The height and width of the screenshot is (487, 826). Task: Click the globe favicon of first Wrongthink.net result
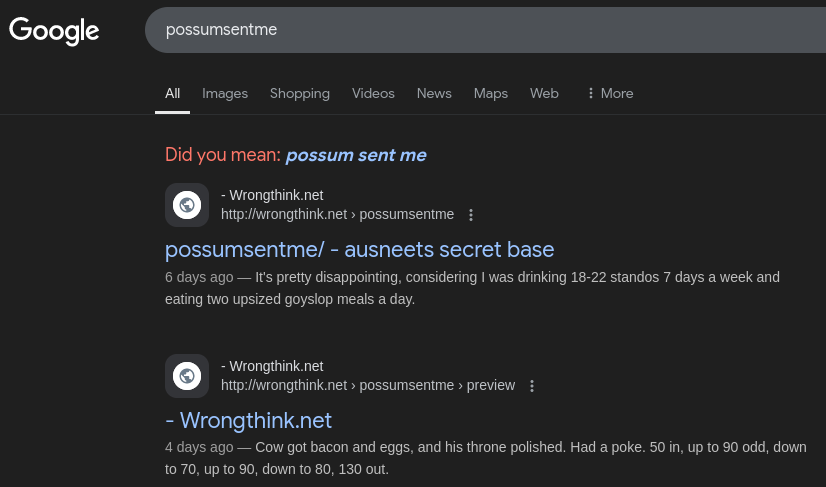pos(187,205)
